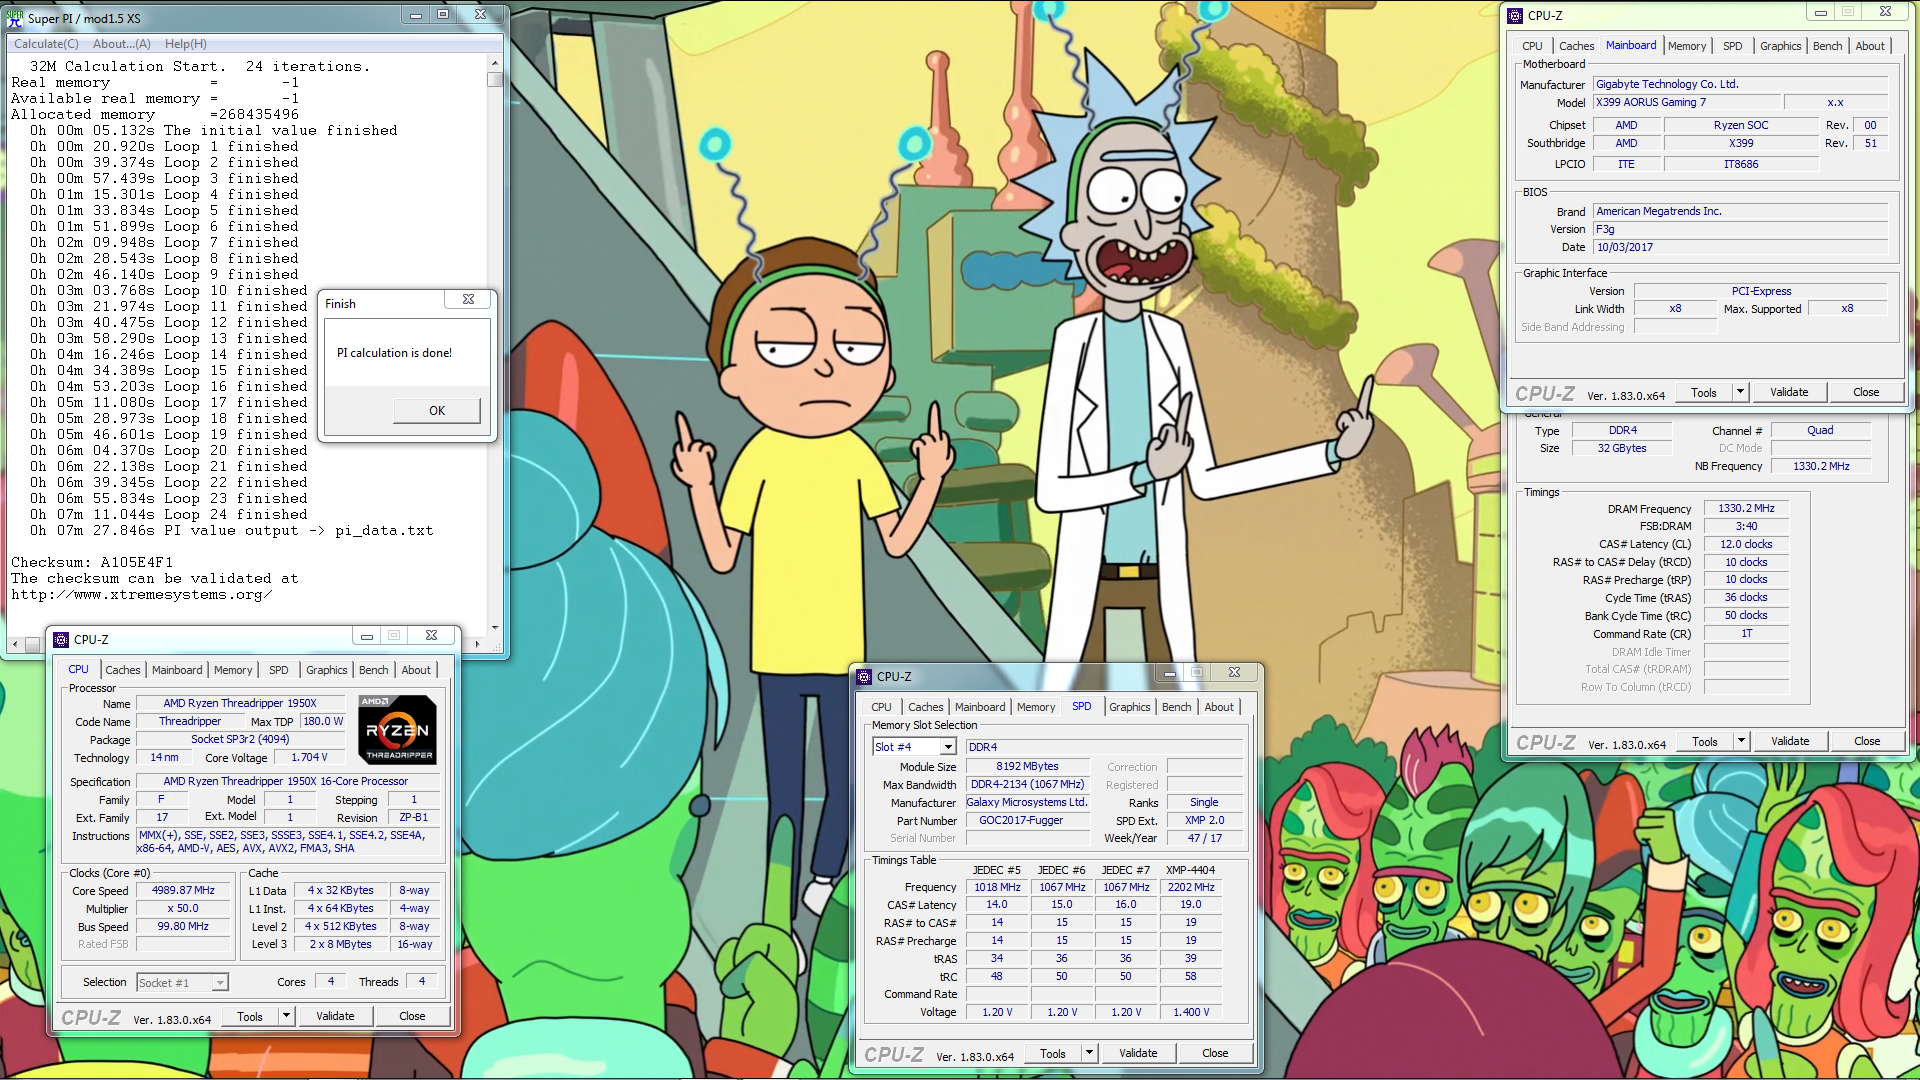The image size is (1920, 1080).
Task: Switch to Bench tab in the CPU-tab CPU-Z window
Action: [x=374, y=670]
